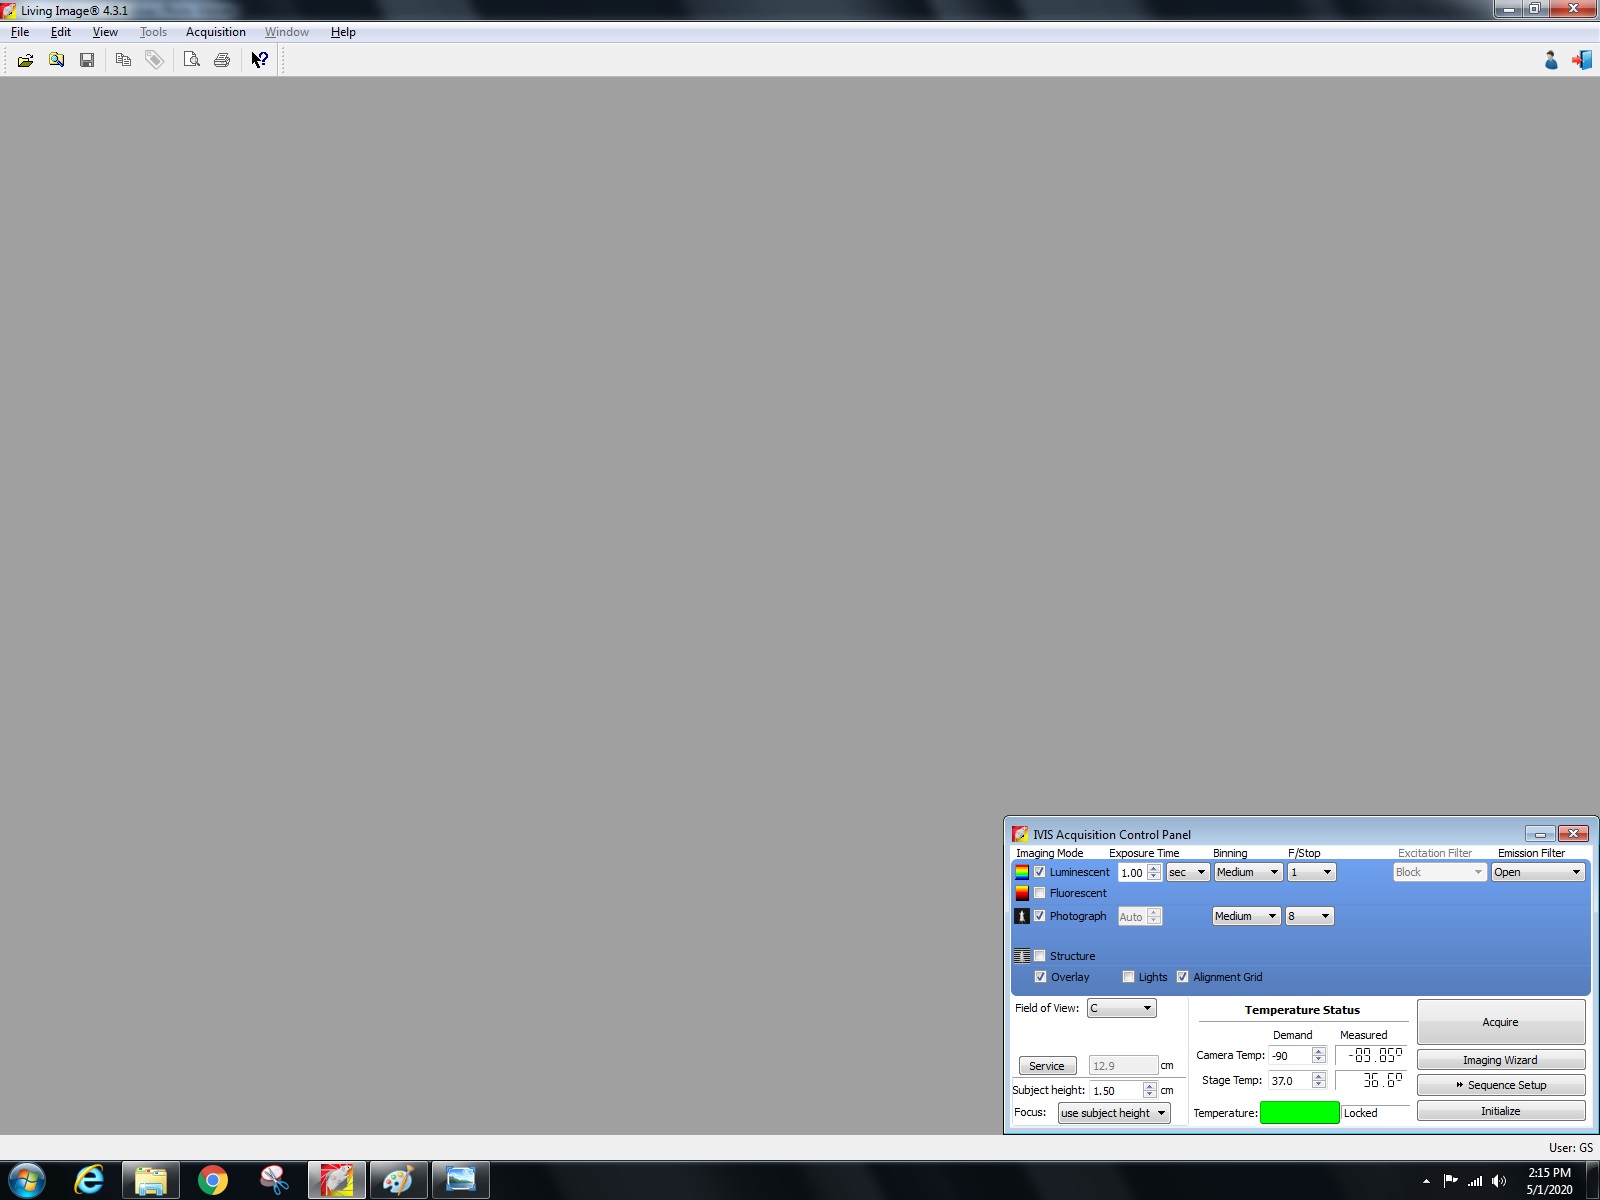This screenshot has width=1600, height=1200.
Task: Click the Acquire button
Action: coord(1501,1022)
